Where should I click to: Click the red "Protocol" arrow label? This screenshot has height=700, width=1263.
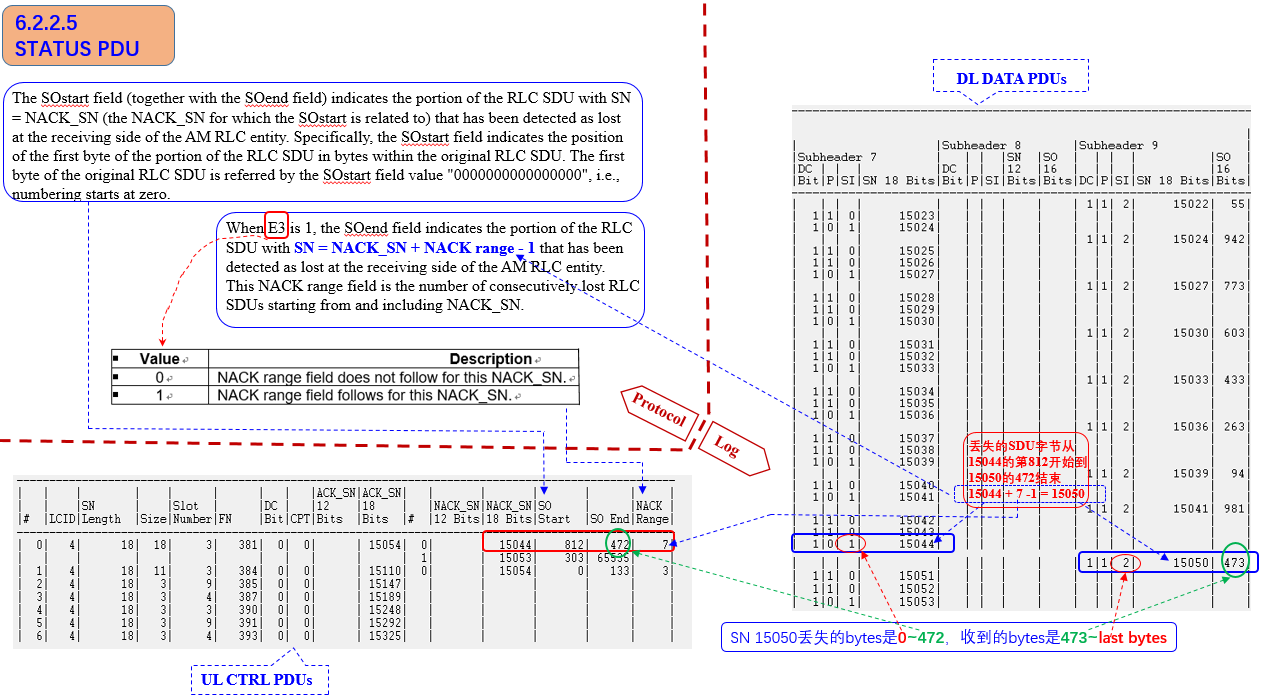pos(658,409)
